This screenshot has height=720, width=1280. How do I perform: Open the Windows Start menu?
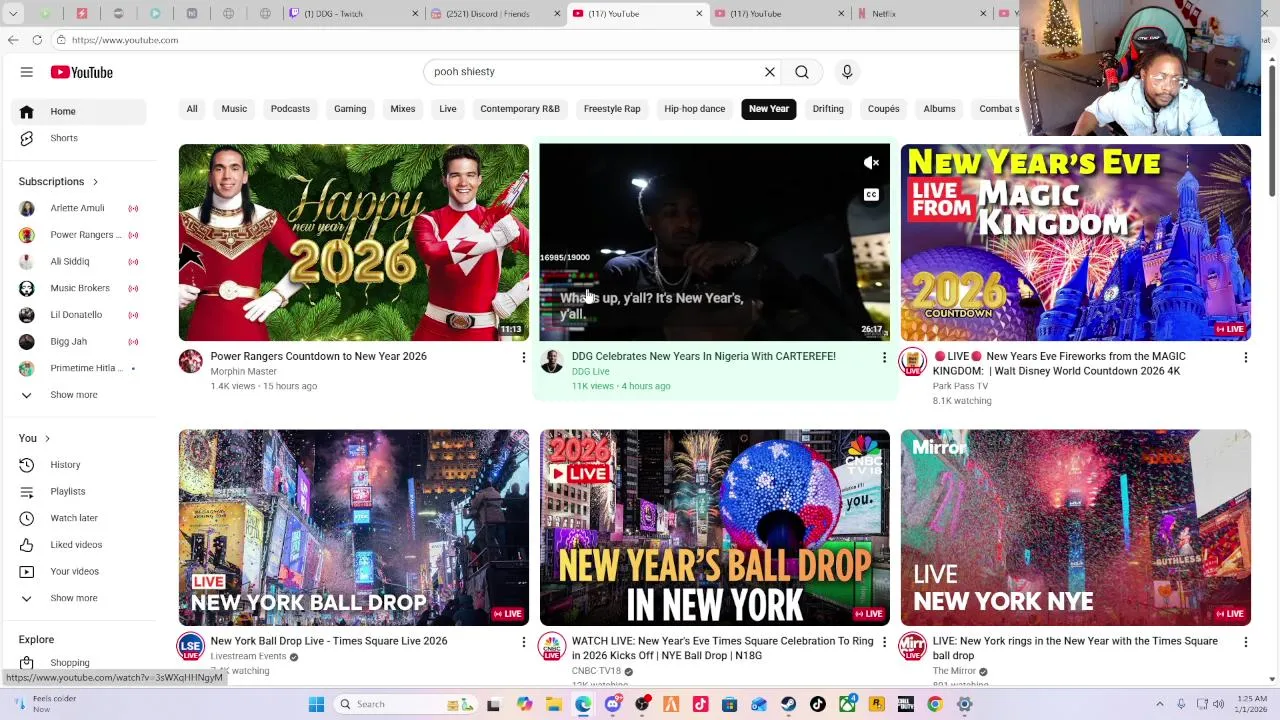[316, 704]
